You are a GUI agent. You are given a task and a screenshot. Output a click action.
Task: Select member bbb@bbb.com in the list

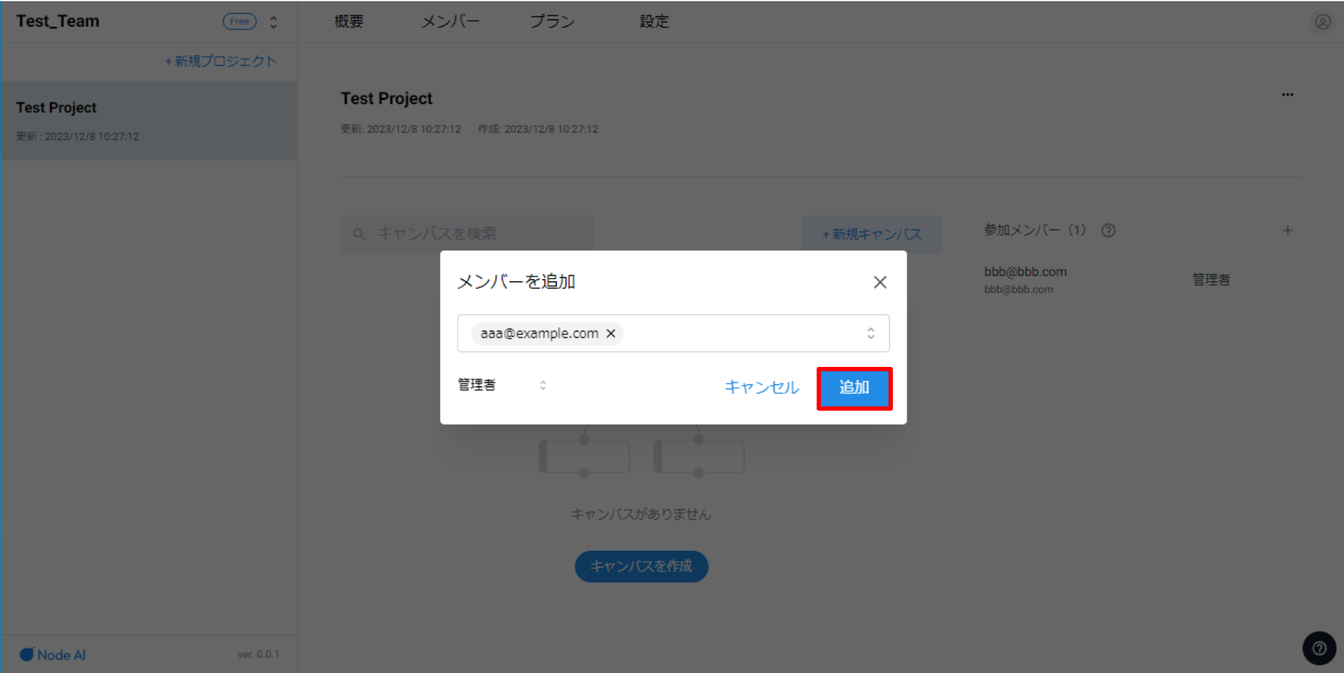click(1025, 279)
